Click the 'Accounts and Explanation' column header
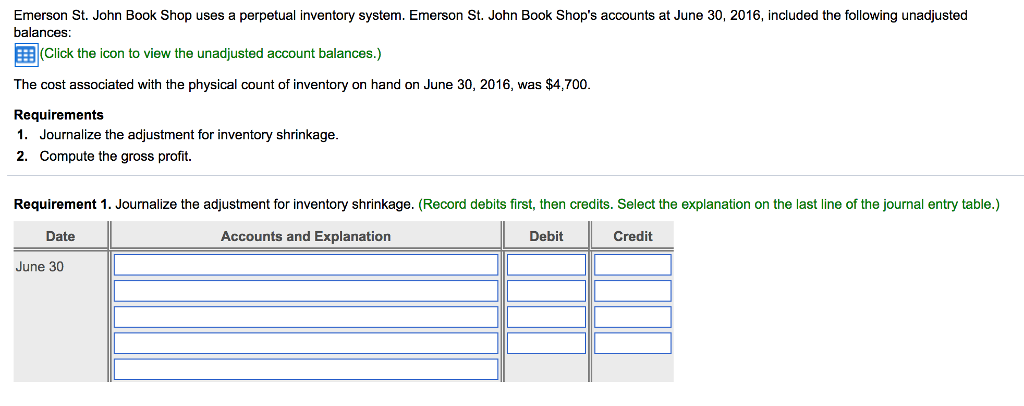1024x406 pixels. click(305, 237)
